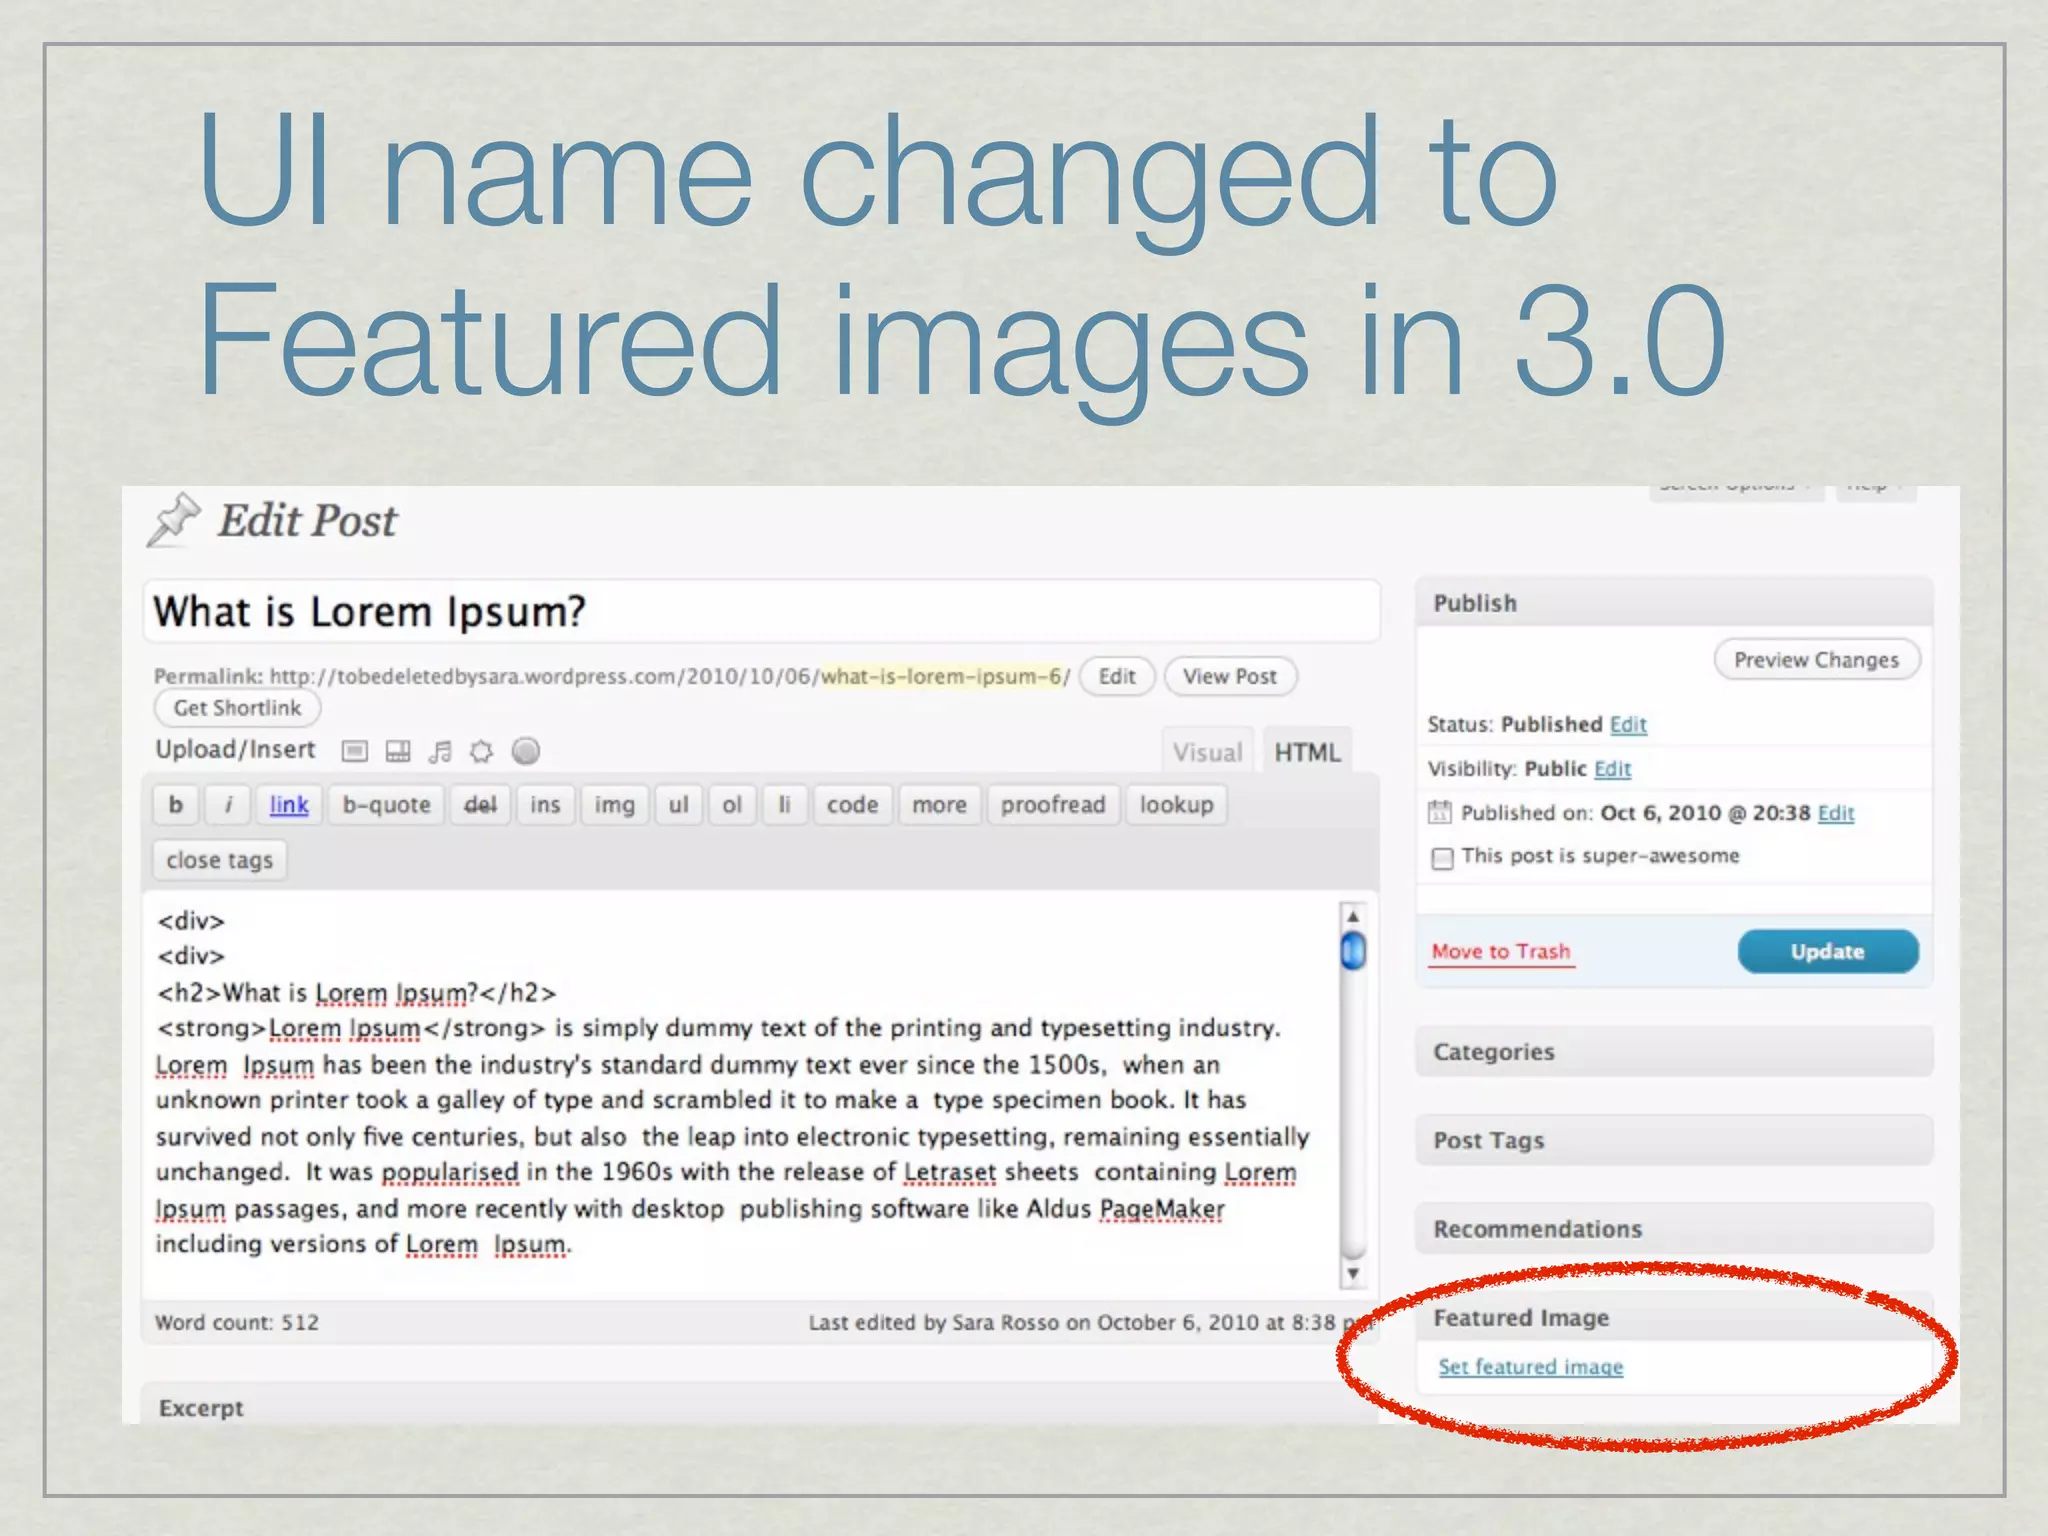
Task: Click the add media upload icon
Action: [482, 751]
